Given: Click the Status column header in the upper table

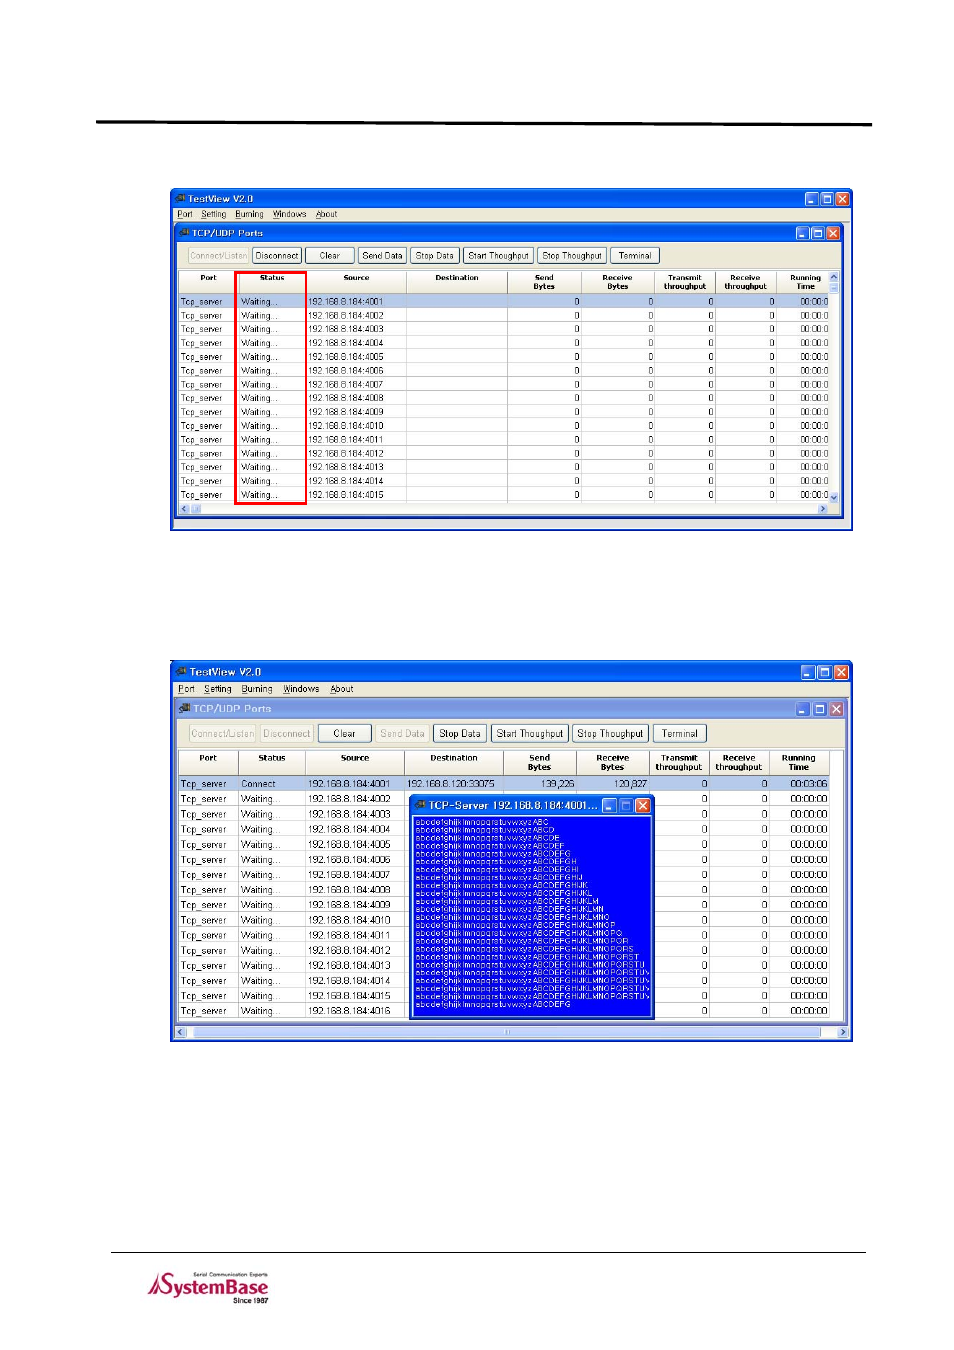Looking at the screenshot, I should pos(272,282).
